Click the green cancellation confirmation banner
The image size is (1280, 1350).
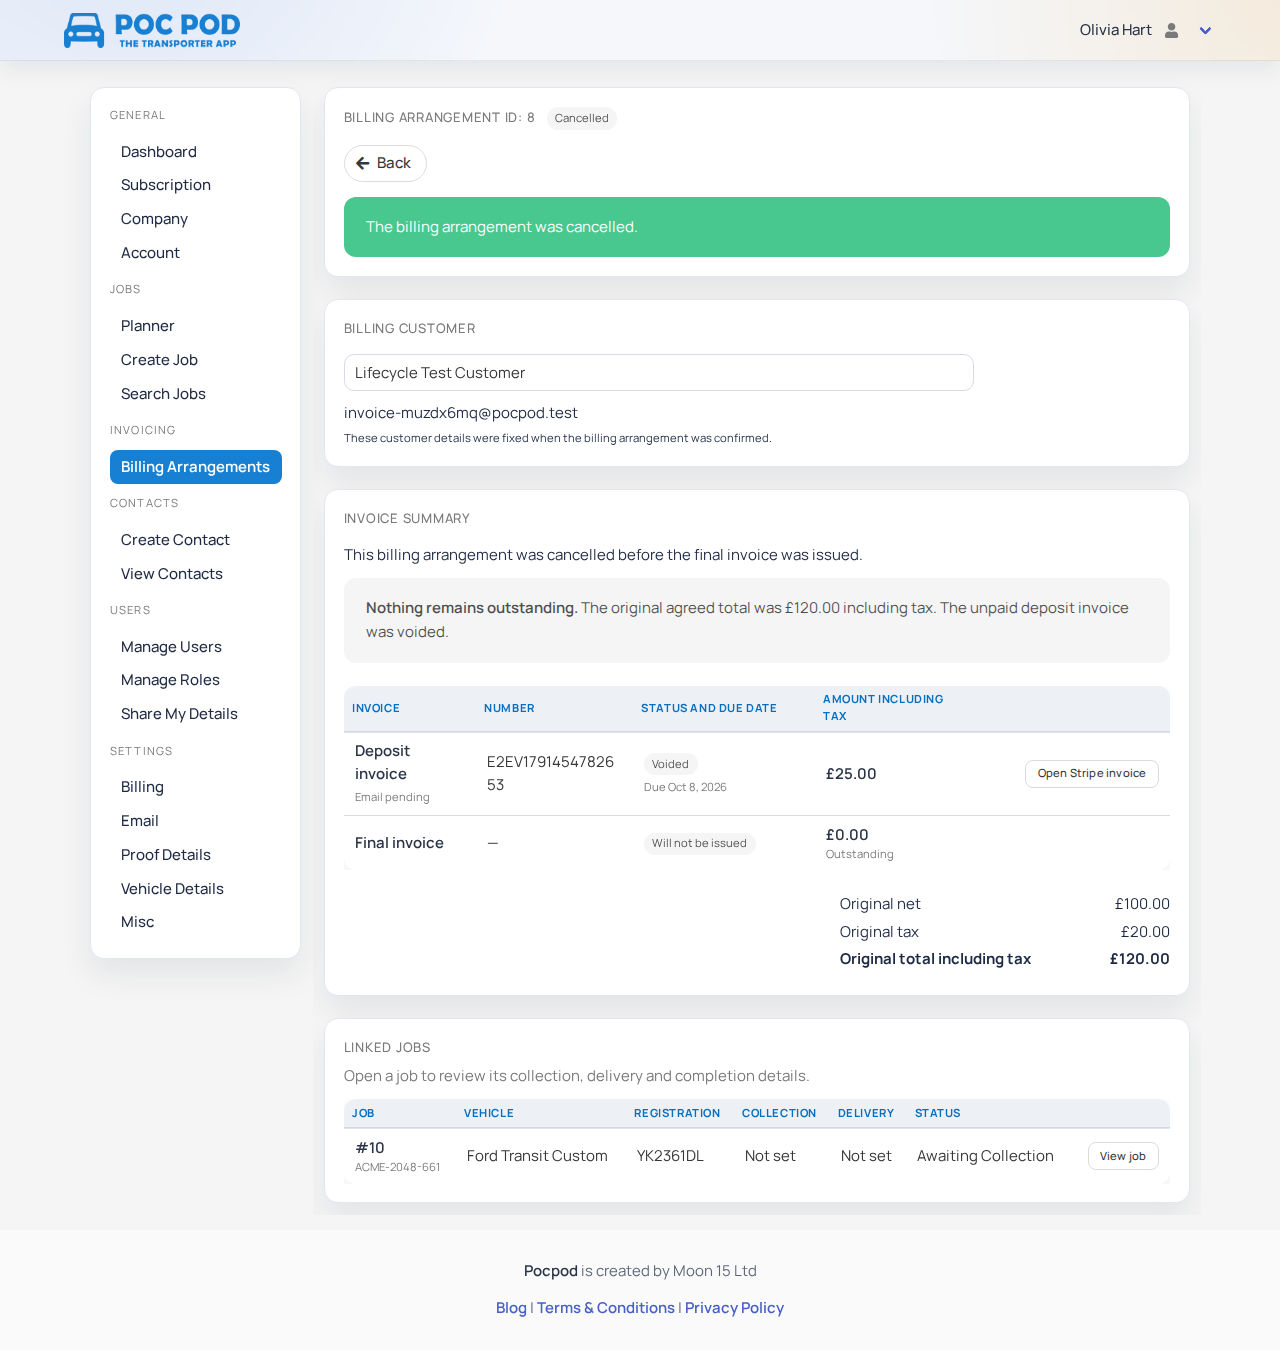tap(757, 227)
